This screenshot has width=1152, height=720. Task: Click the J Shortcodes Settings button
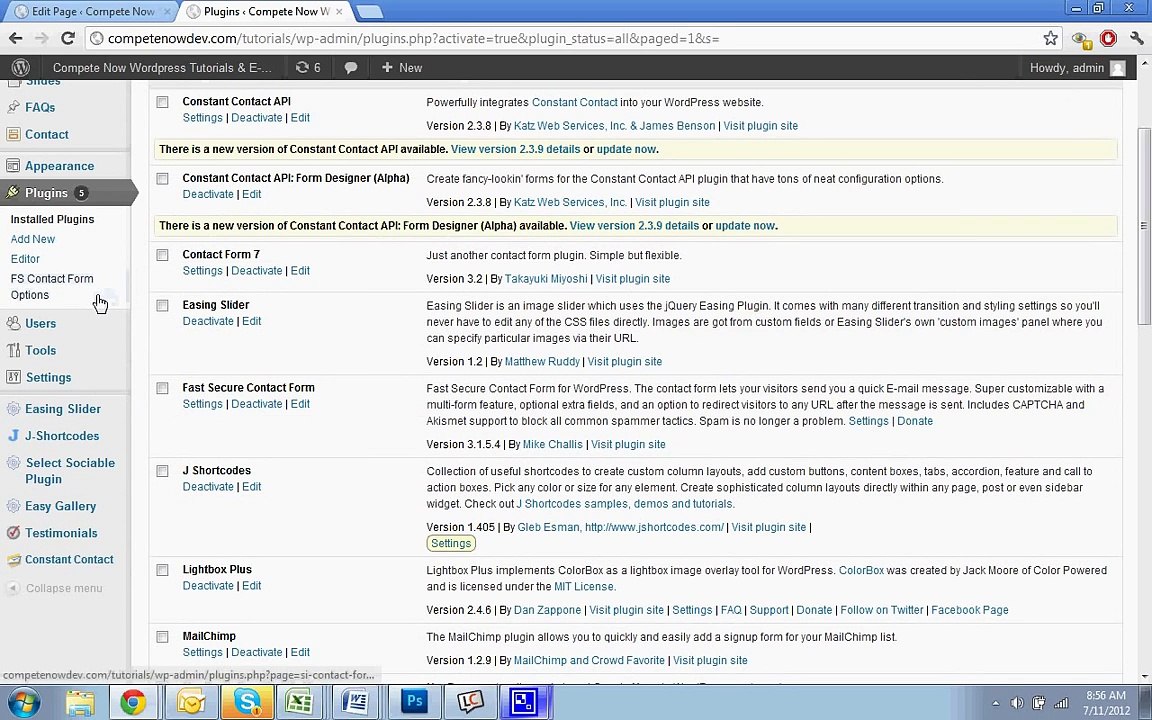tap(450, 543)
